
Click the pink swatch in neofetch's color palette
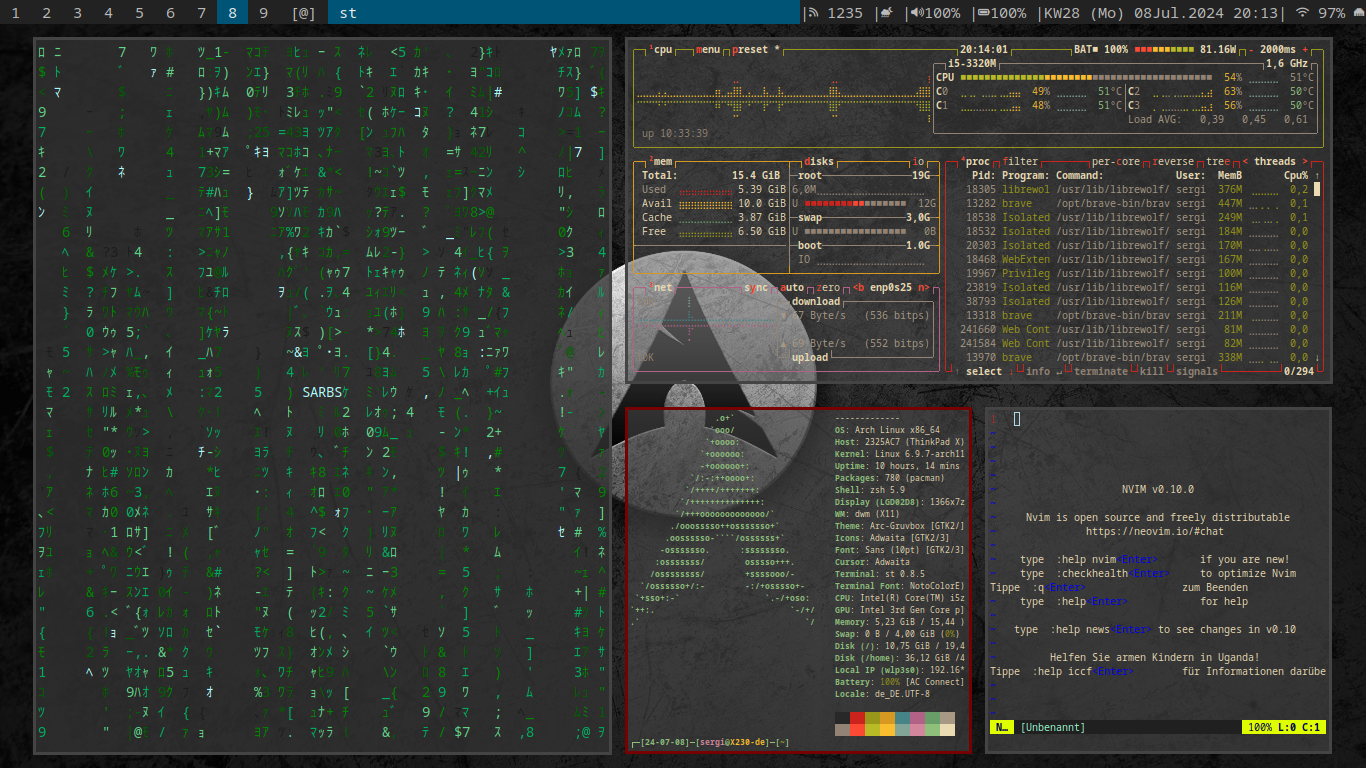pyautogui.click(x=917, y=718)
